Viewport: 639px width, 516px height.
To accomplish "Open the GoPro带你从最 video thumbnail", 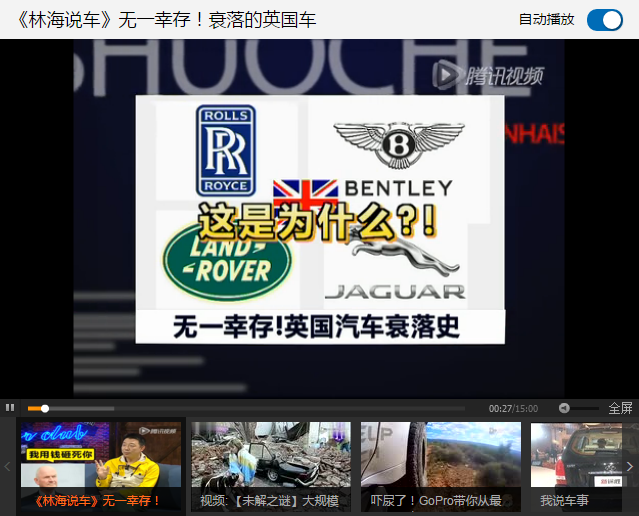I will tap(441, 466).
